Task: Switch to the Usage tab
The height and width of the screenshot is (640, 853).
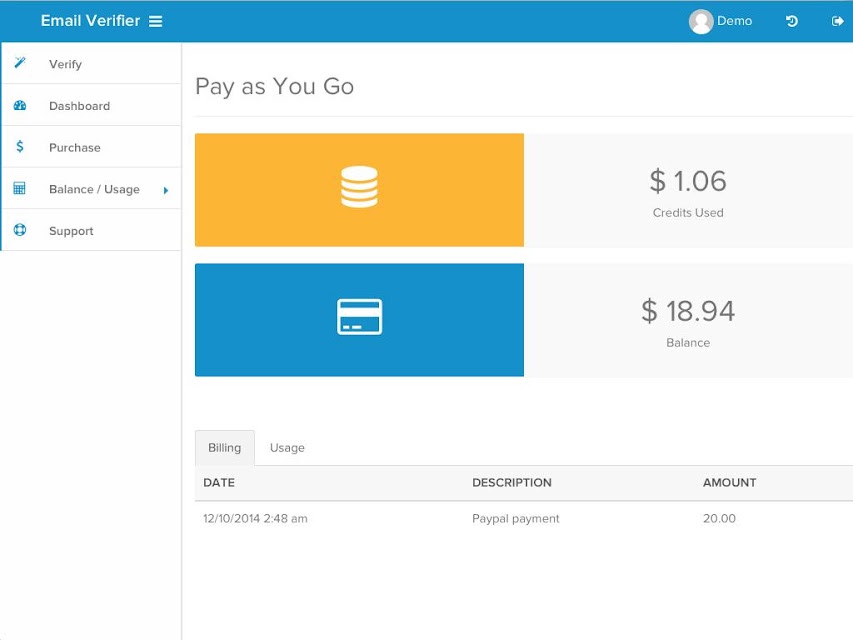Action: tap(287, 448)
